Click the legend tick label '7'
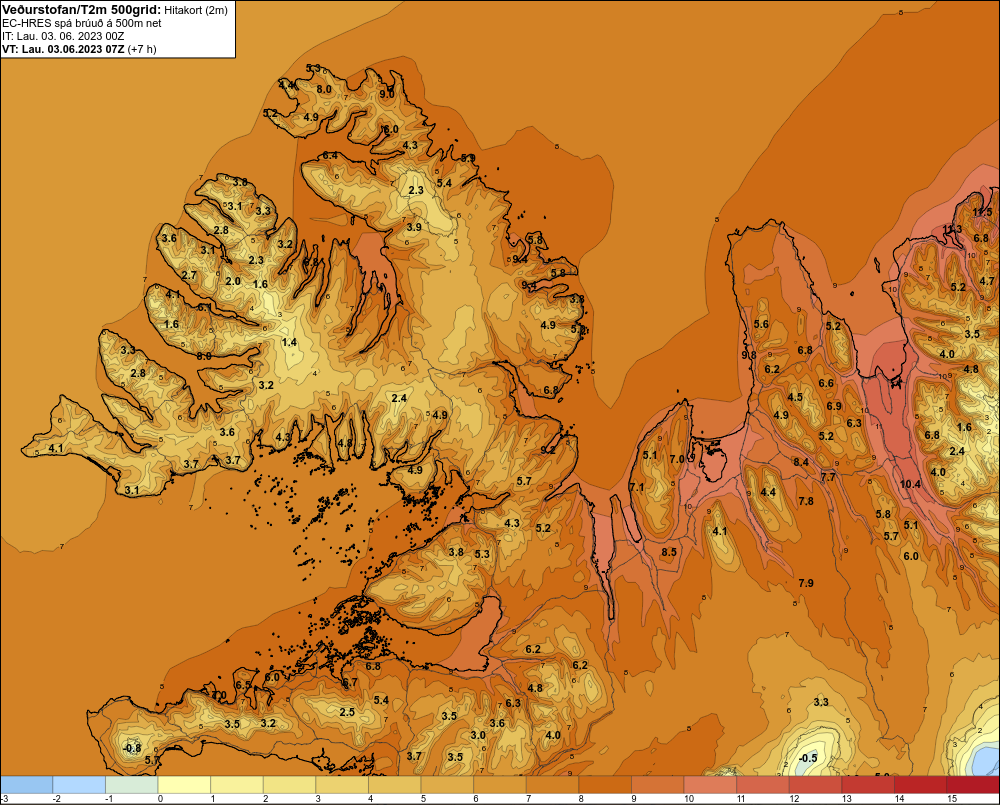 point(528,799)
